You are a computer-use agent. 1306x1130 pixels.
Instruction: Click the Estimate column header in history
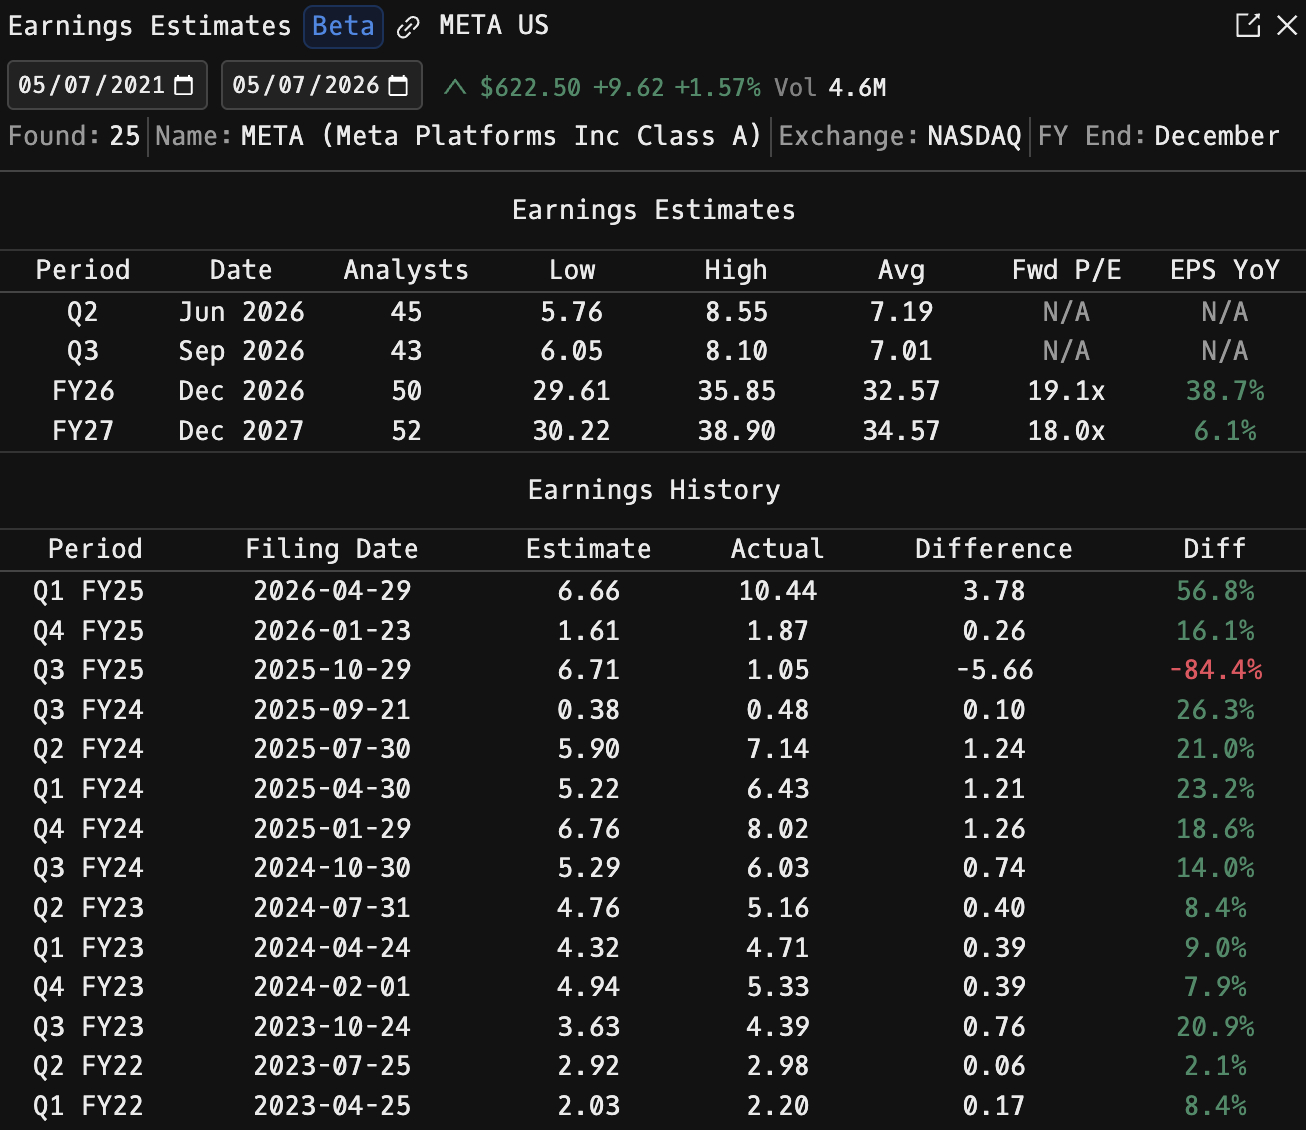[x=588, y=549]
